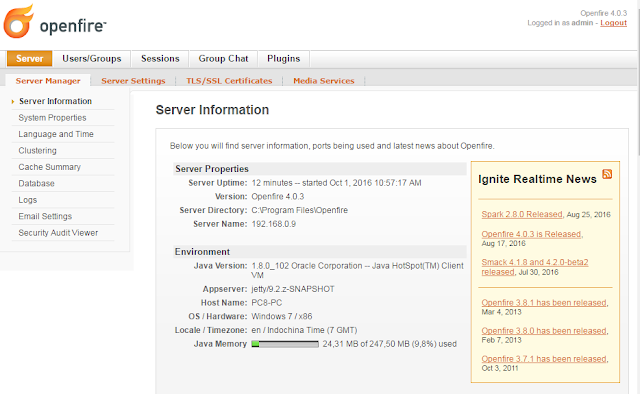Click the 'Openfire 4.0.3' text above Logout
Screen dimensions: 640x394
pos(604,13)
